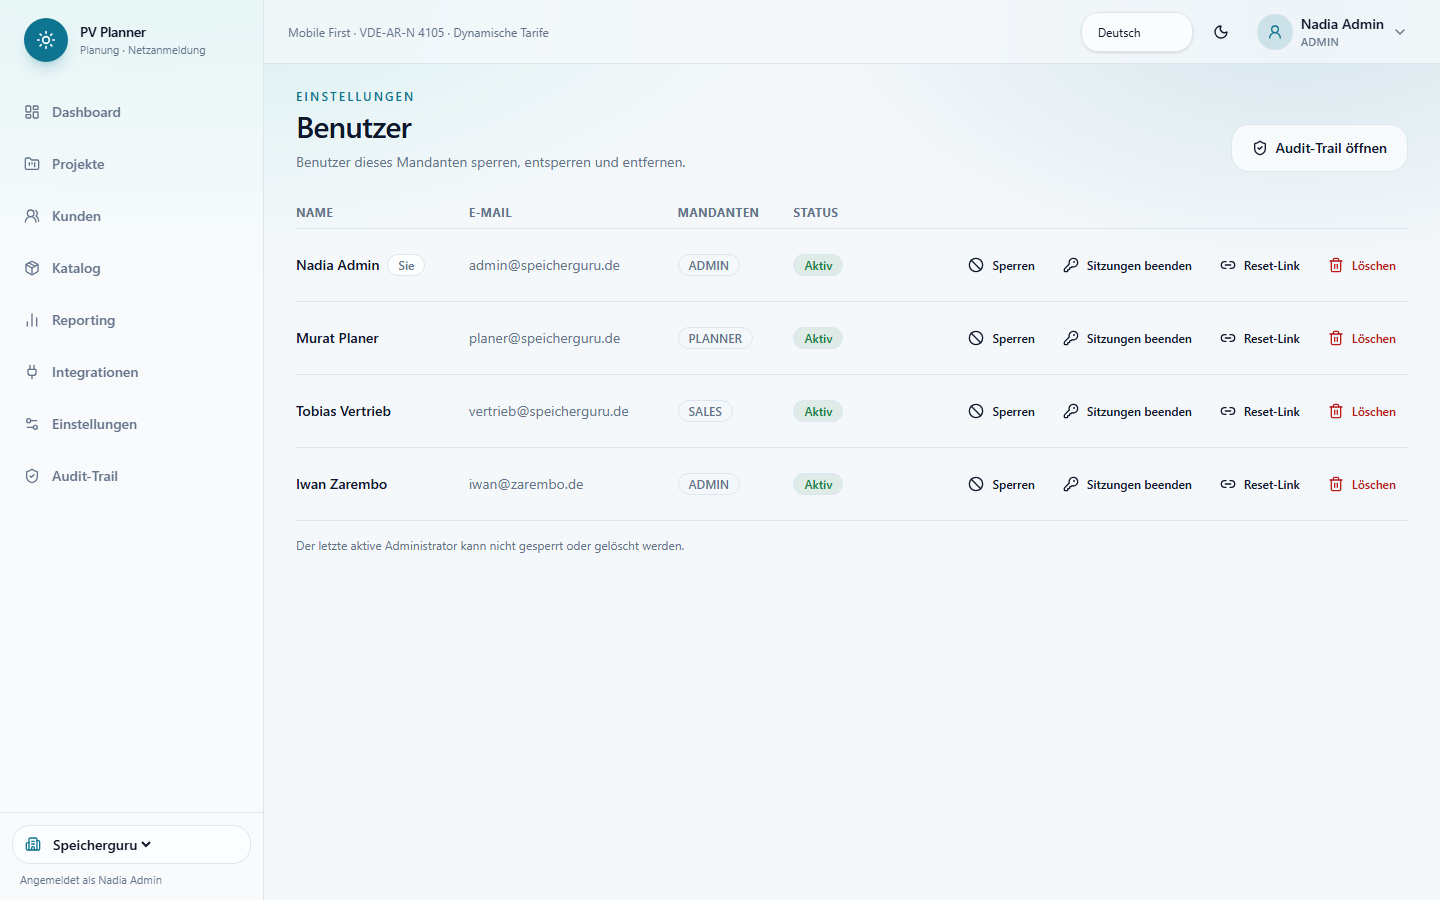Open the Katalog sidebar entry
Viewport: 1440px width, 900px height.
pyautogui.click(x=131, y=268)
